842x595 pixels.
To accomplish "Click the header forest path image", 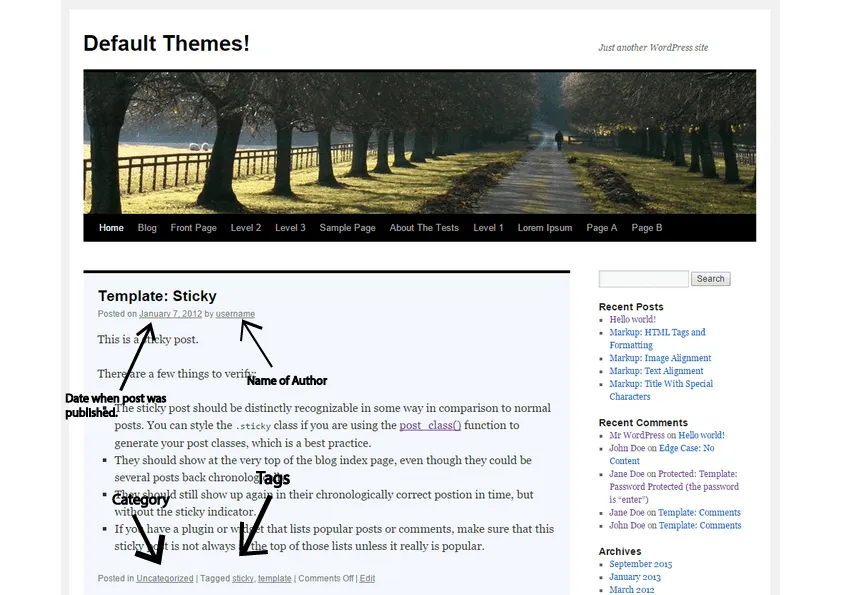I will pyautogui.click(x=419, y=142).
